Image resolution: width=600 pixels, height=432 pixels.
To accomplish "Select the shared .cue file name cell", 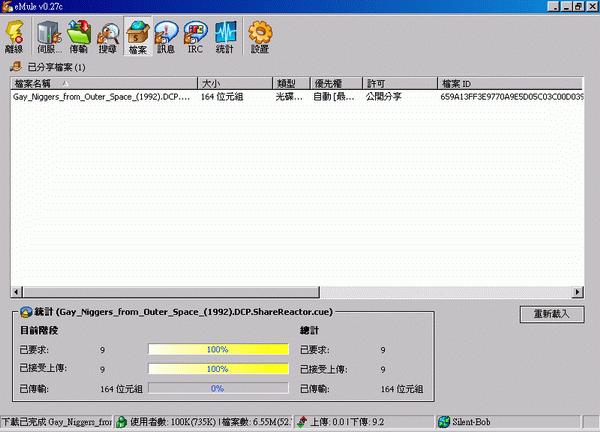I will (101, 97).
